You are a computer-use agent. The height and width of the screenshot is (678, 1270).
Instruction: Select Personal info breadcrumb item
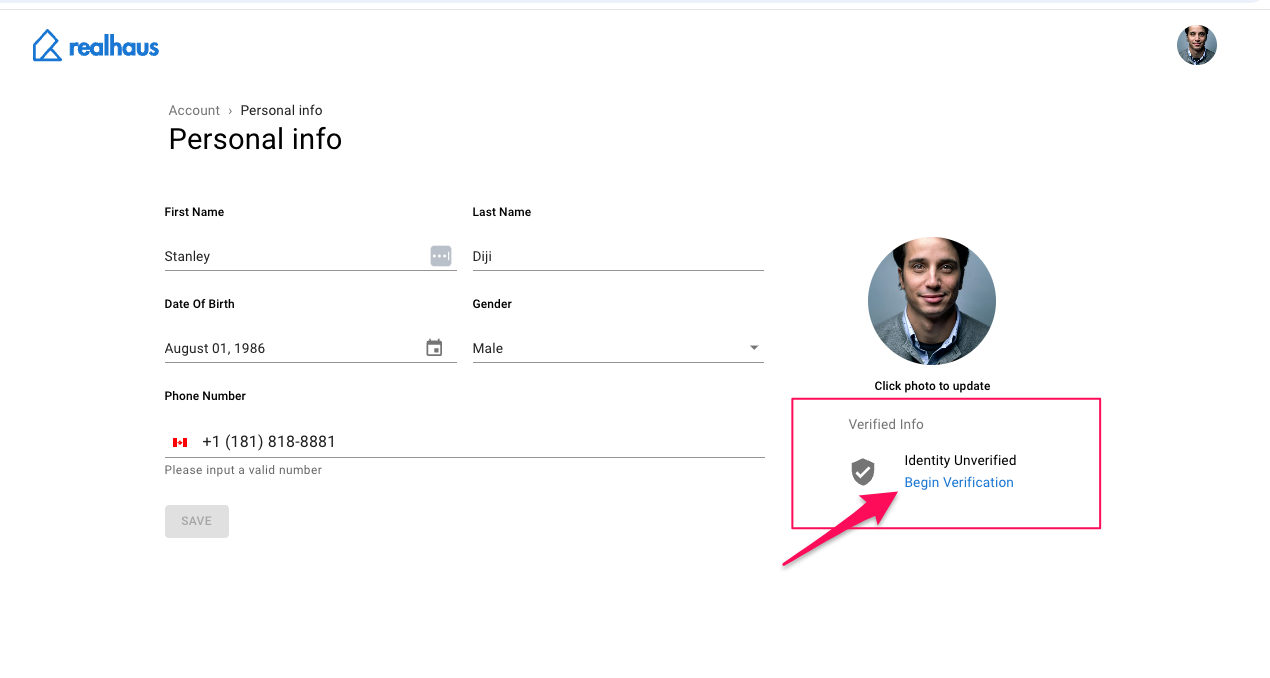tap(281, 111)
